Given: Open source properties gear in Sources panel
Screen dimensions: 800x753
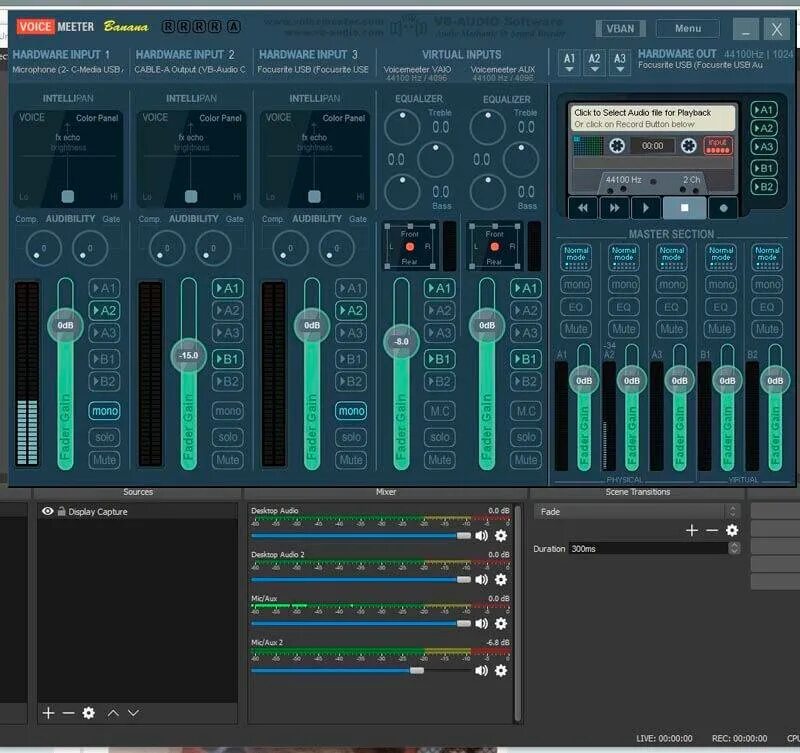Looking at the screenshot, I should 88,713.
